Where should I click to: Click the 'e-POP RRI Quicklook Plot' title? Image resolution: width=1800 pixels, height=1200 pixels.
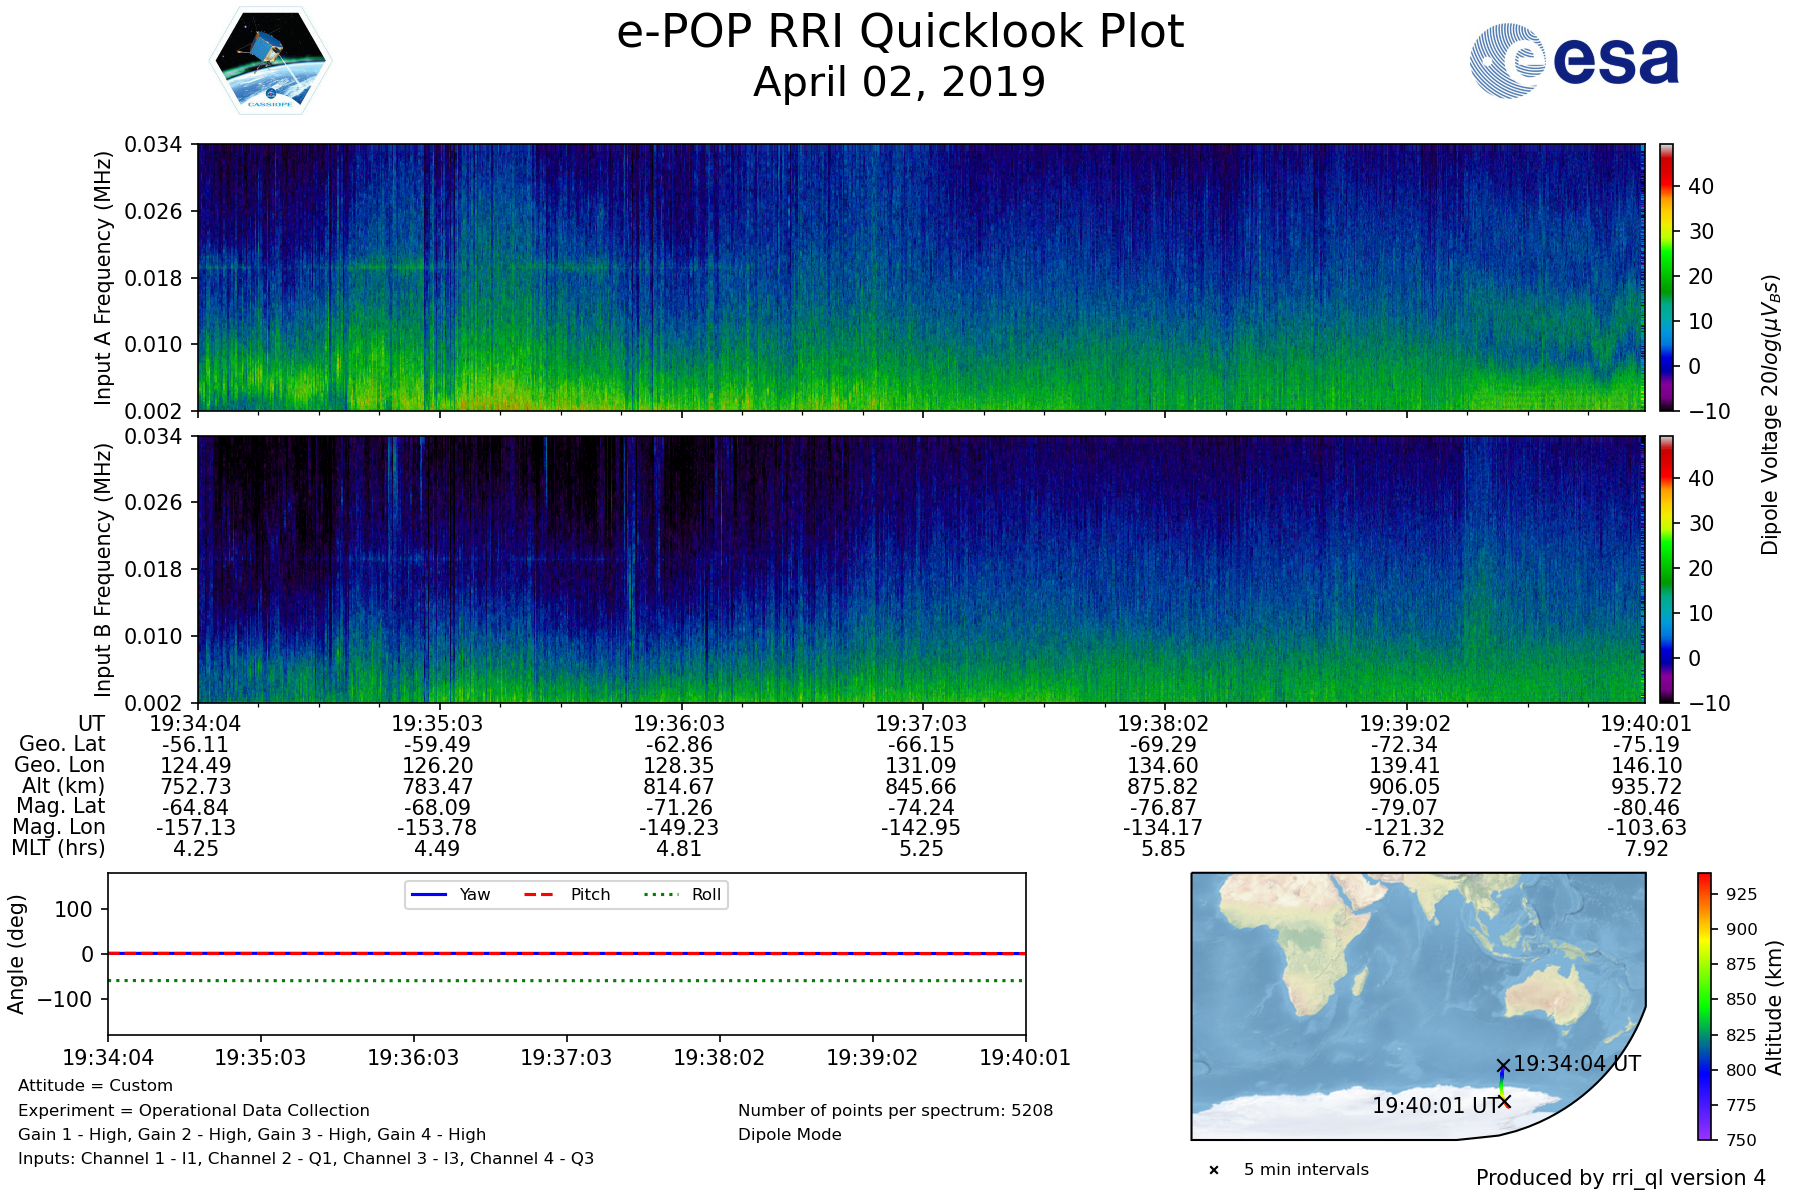pos(900,32)
